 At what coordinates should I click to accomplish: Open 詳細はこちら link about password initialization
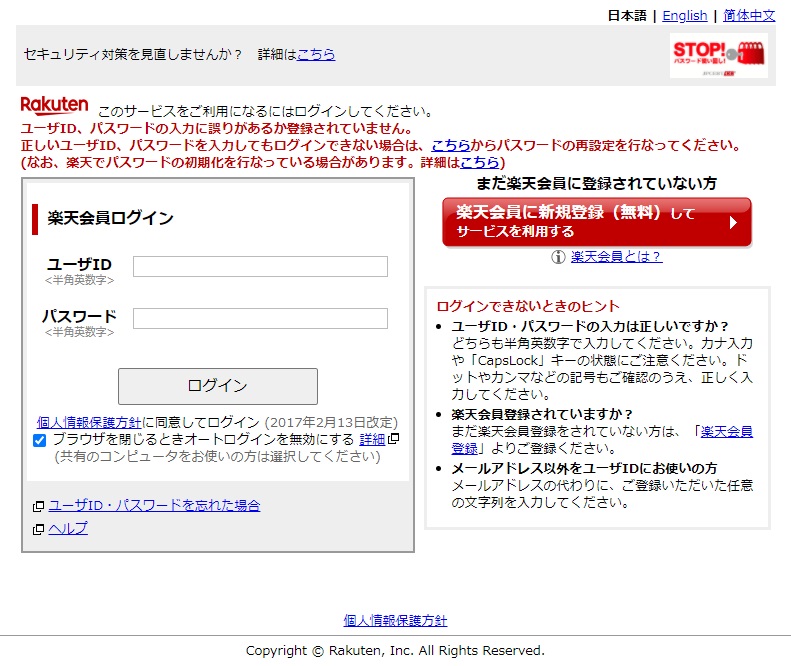480,162
